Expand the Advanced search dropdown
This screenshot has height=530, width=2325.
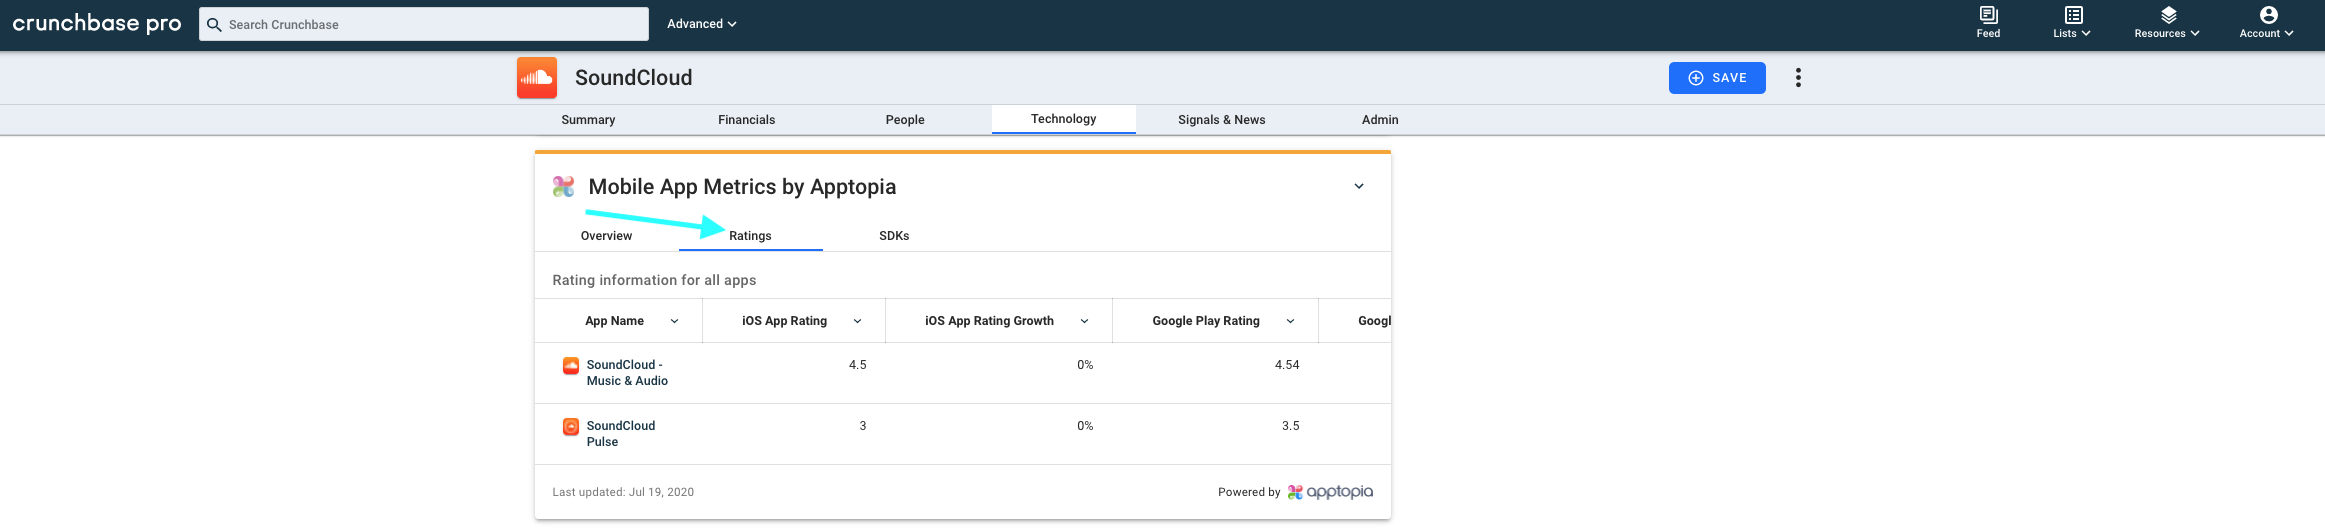pos(702,24)
